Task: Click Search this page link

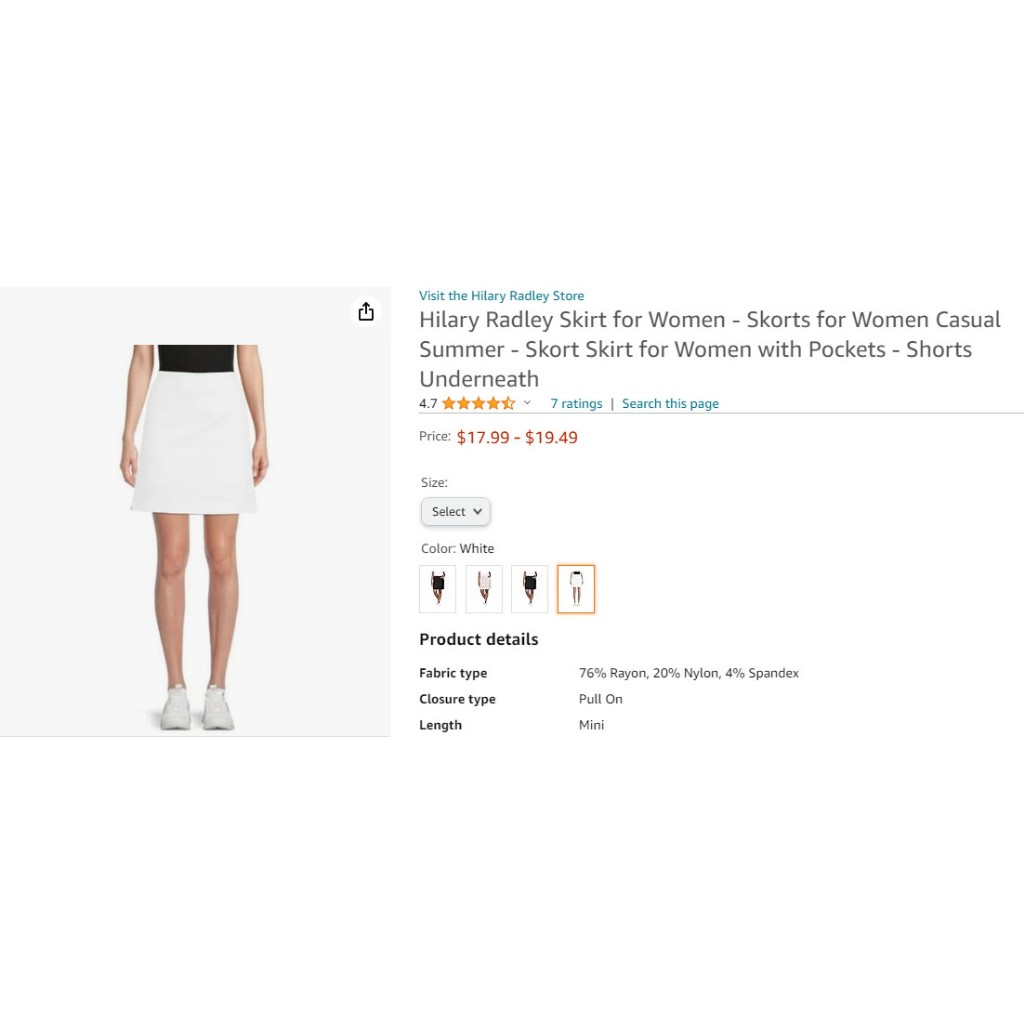Action: 670,404
